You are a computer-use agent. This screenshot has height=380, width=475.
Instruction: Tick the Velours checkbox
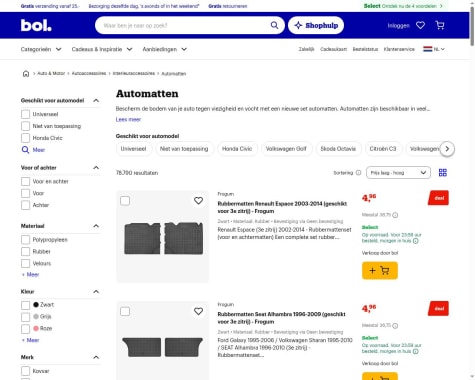point(25,264)
